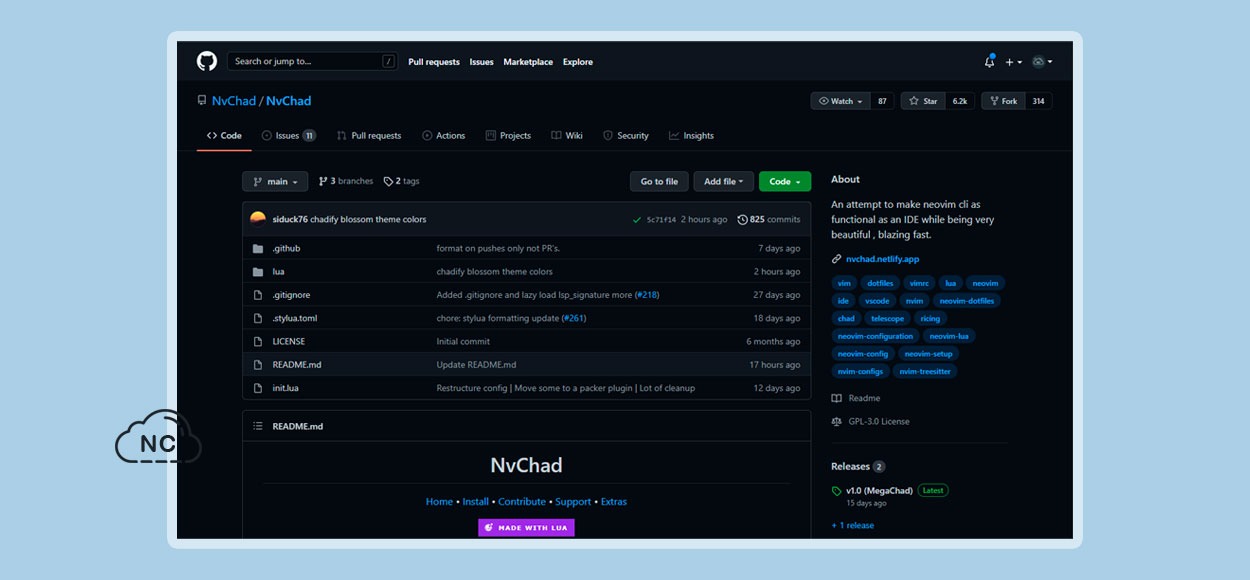1250x580 pixels.
Task: View the + 1 release link
Action: 852,525
